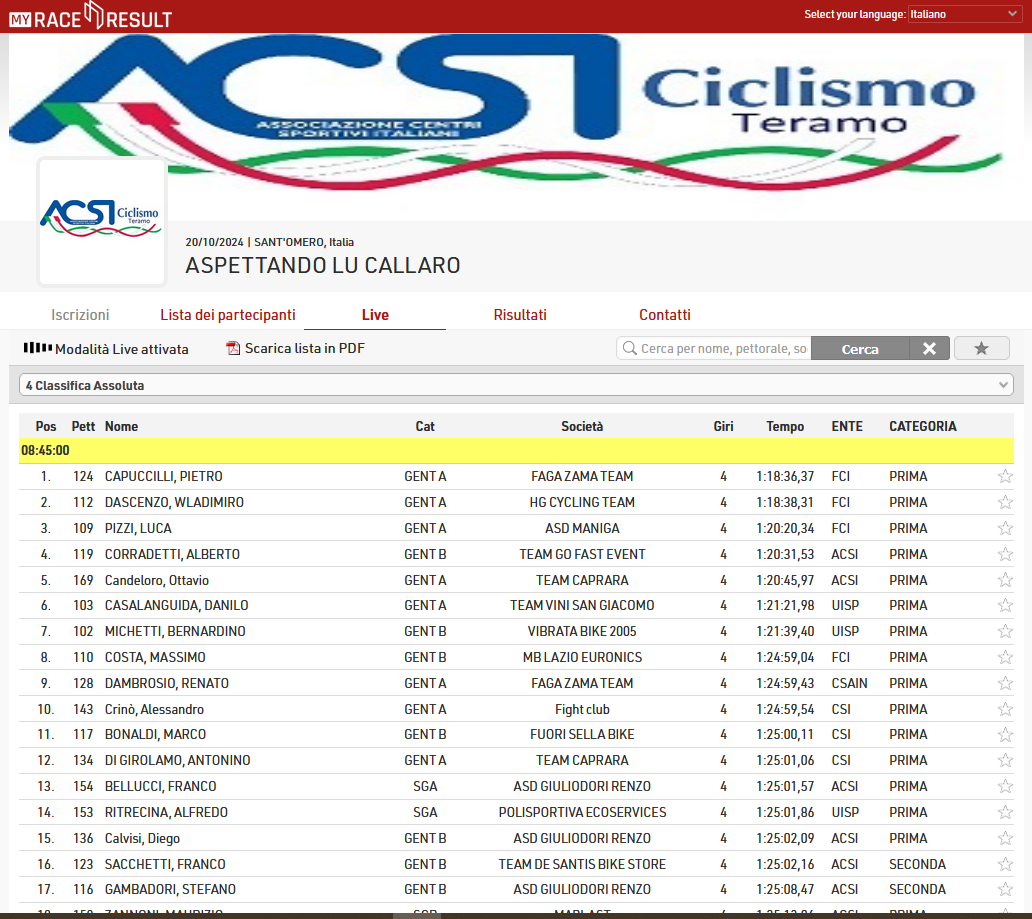Favorite GAMBADORI, STEFANO with star

point(1005,889)
